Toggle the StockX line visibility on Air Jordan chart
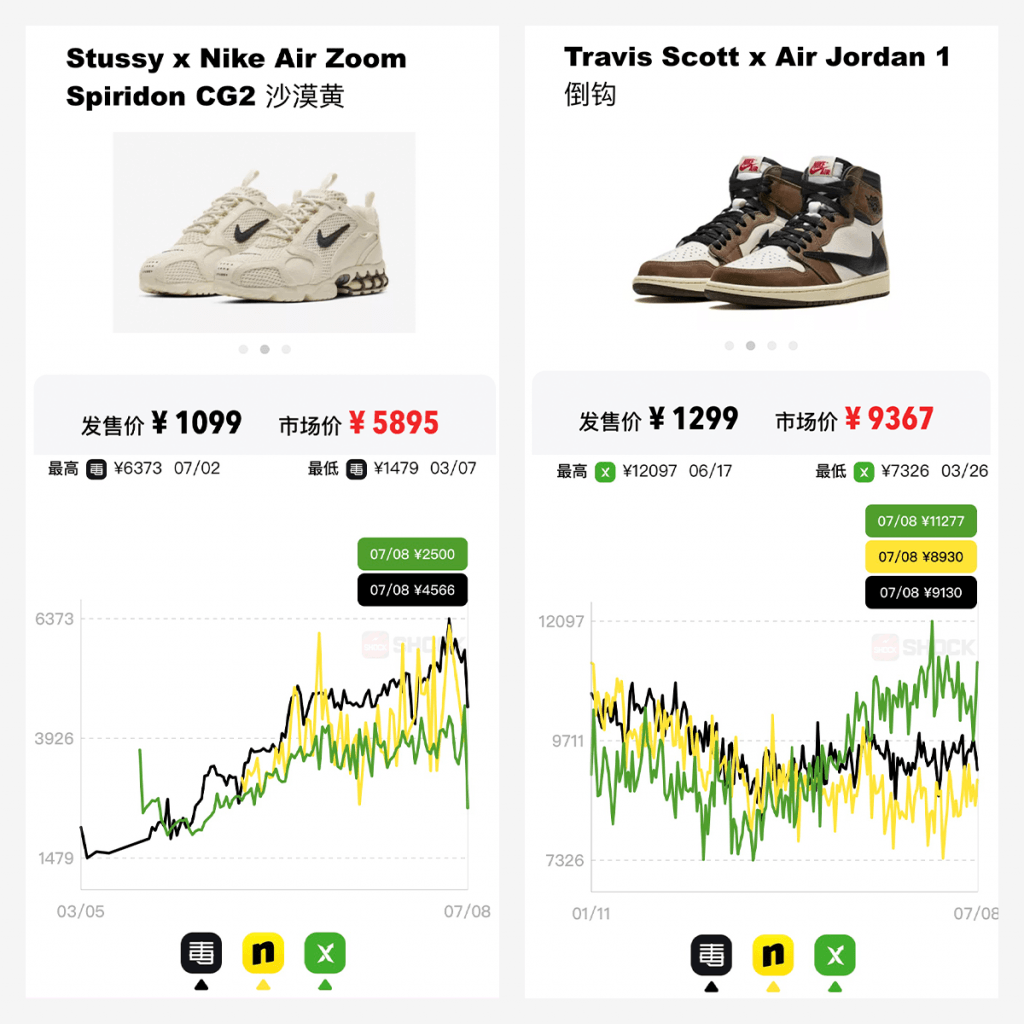The image size is (1024, 1024). click(835, 955)
